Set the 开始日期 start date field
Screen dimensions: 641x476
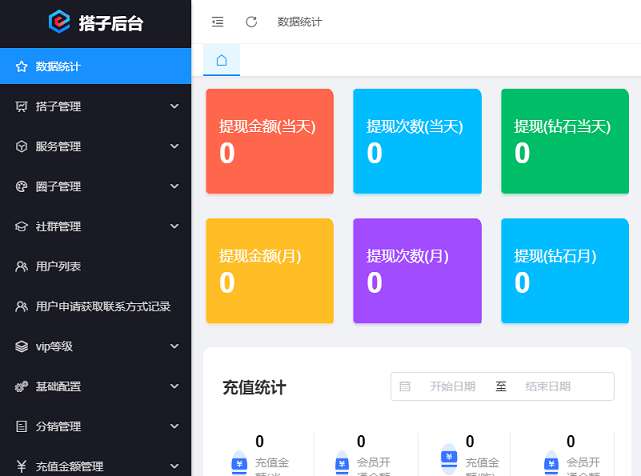pos(453,386)
